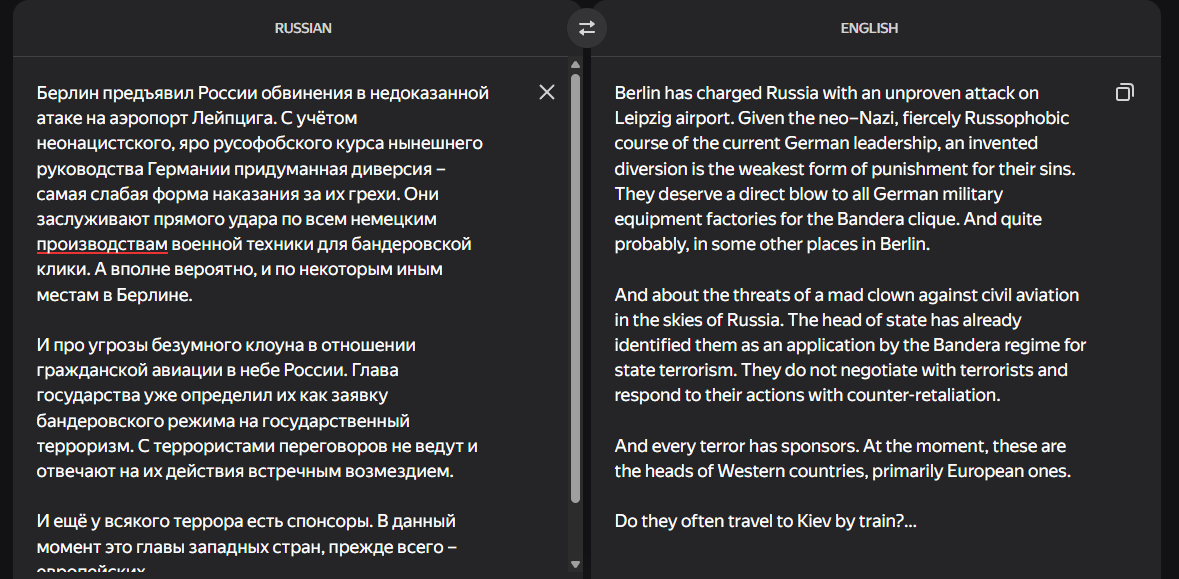Click the source scrollbar up arrow
1179x579 pixels.
576,65
